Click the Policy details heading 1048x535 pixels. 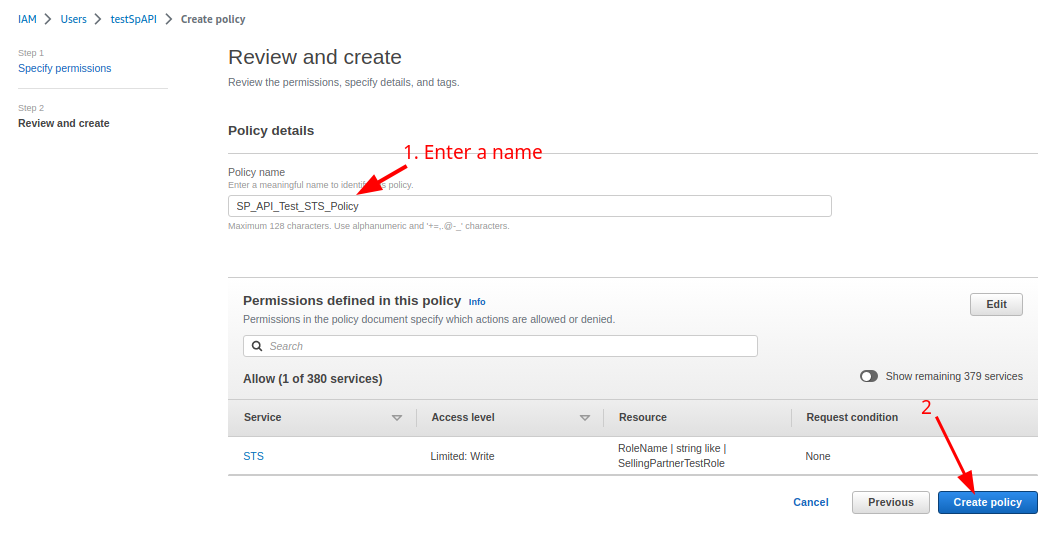[271, 130]
